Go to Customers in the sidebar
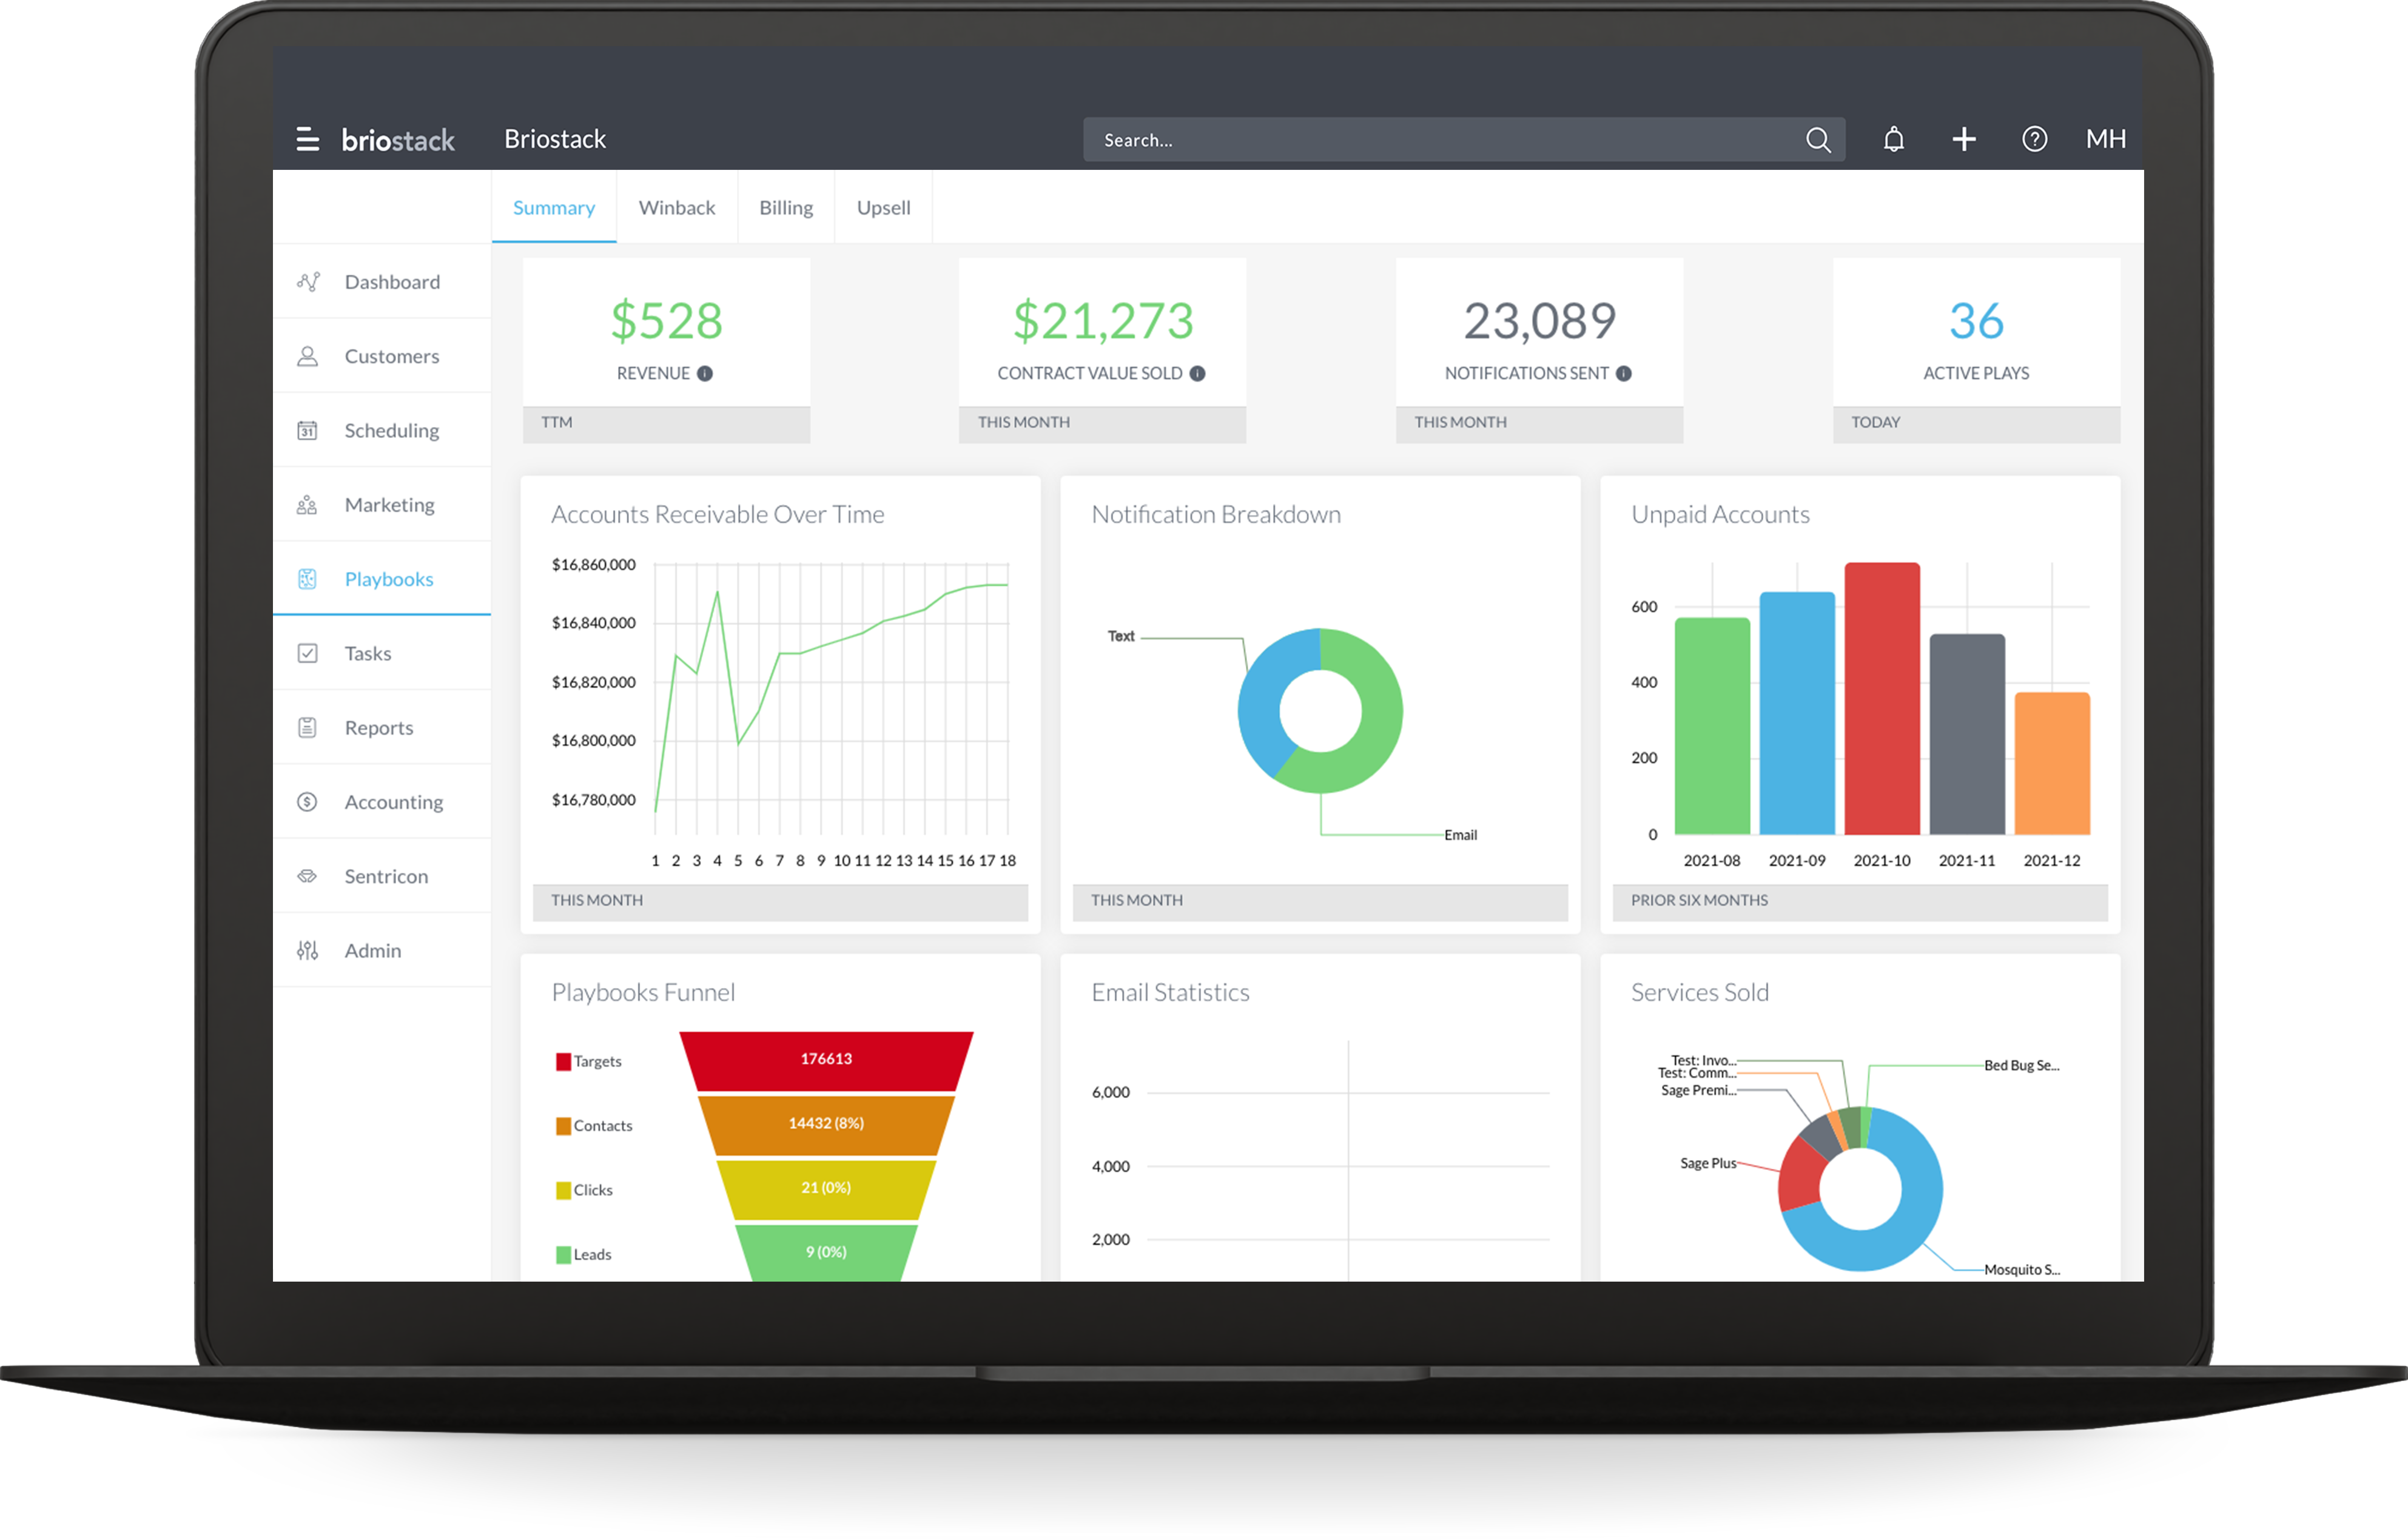 [391, 356]
